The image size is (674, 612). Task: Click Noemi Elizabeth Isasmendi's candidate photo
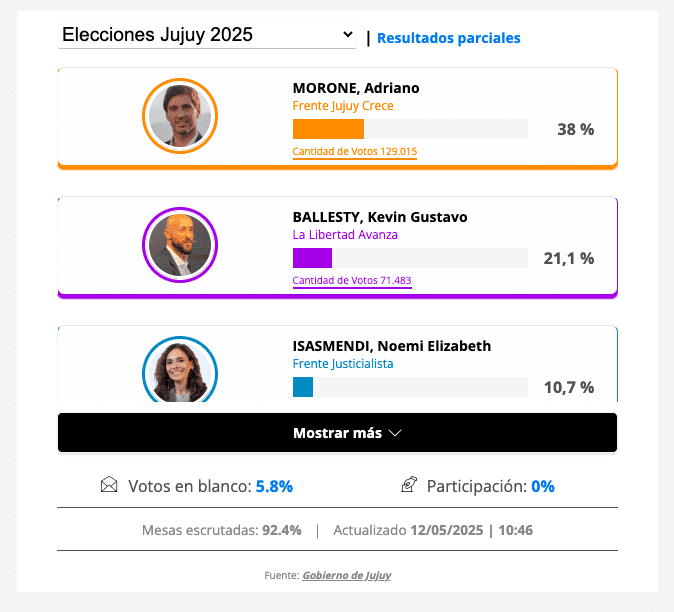click(x=180, y=371)
